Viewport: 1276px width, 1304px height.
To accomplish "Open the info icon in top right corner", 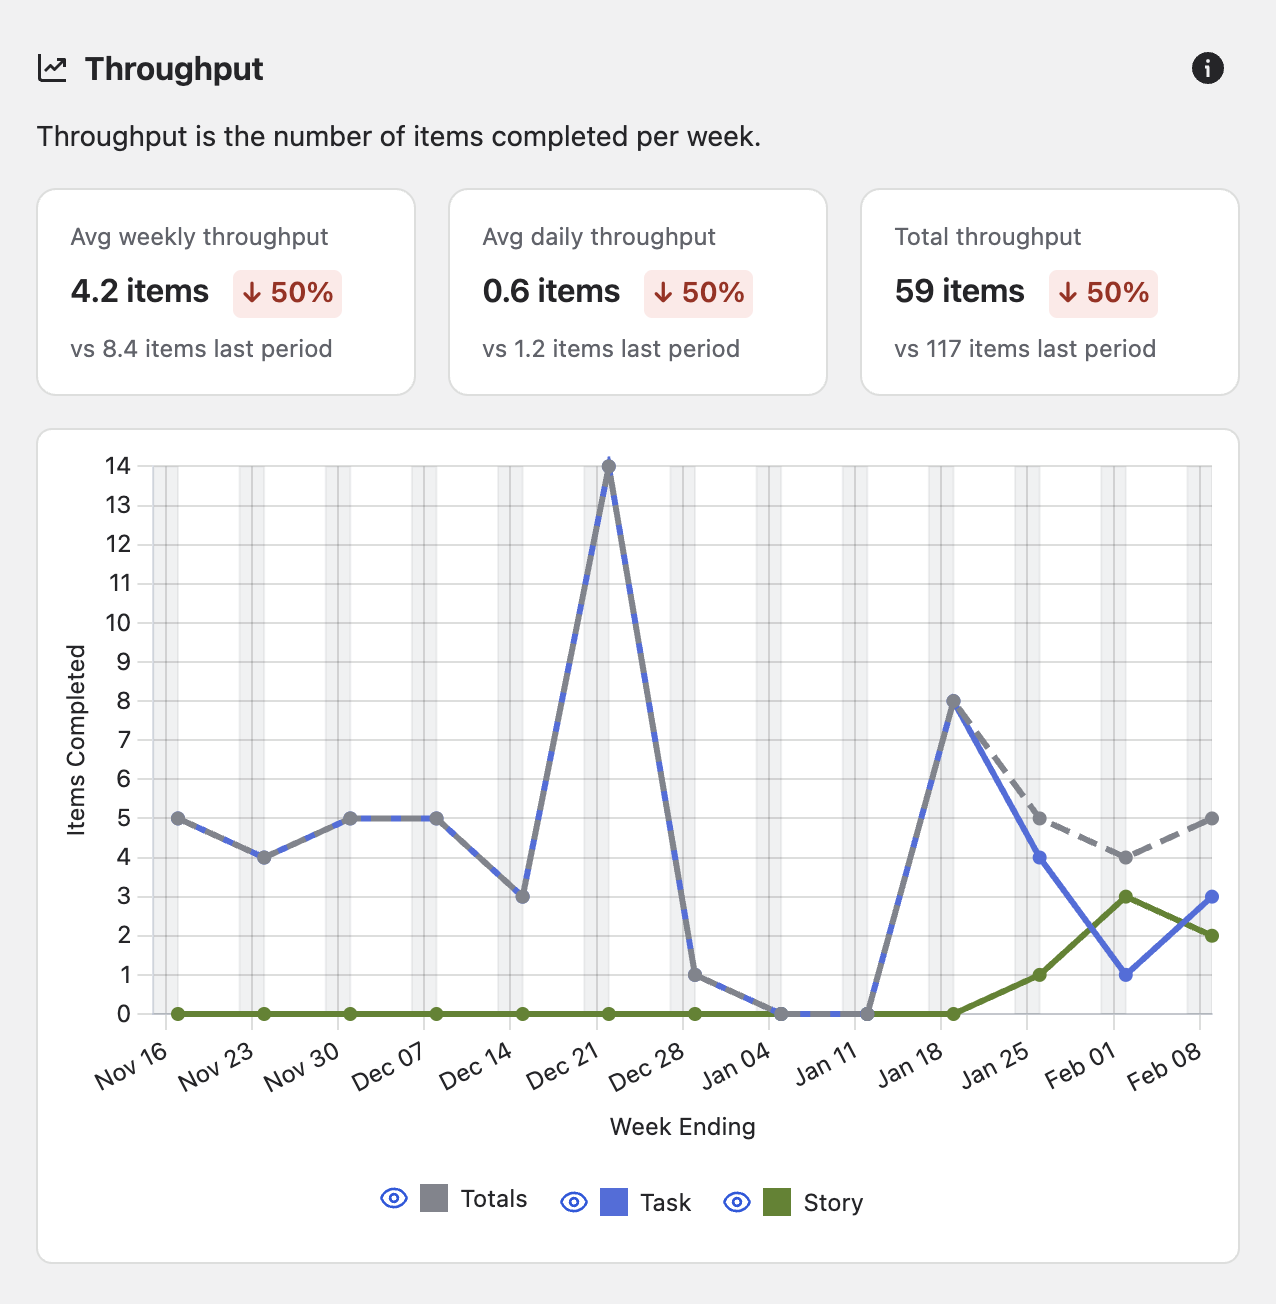I will [1207, 68].
